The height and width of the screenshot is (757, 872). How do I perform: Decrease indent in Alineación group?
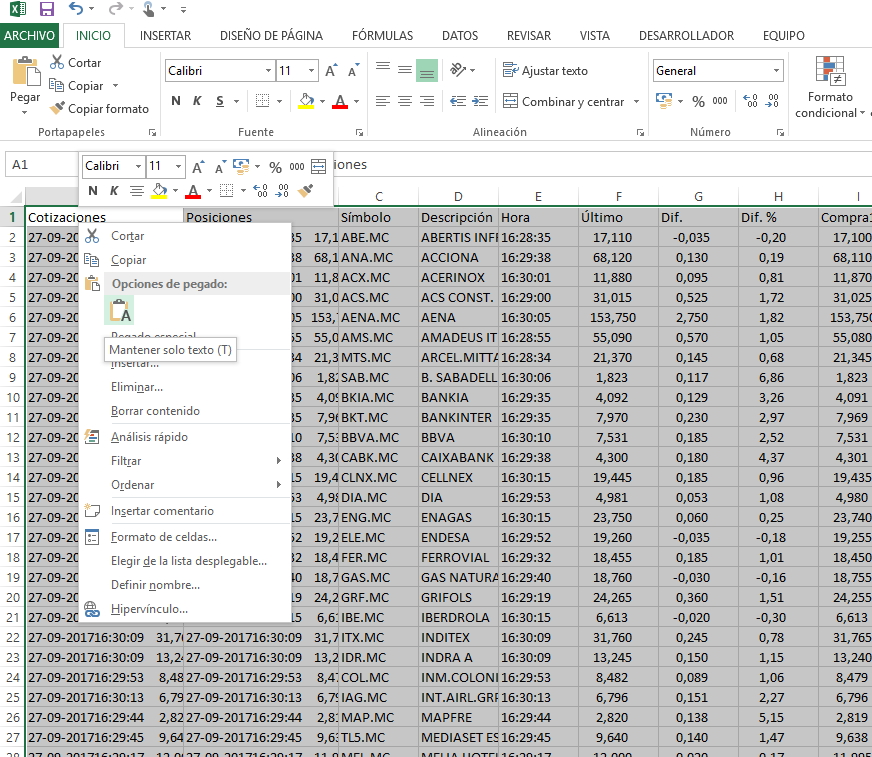point(458,101)
